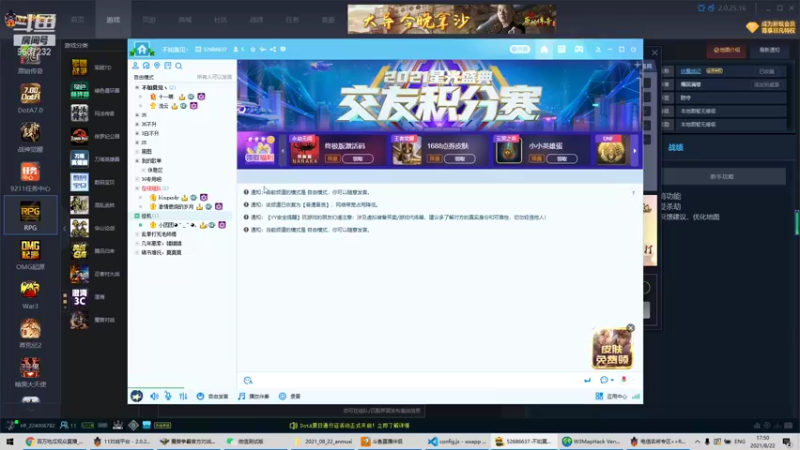Click the send return-arrow icon in chat
800x450 pixels.
click(587, 380)
